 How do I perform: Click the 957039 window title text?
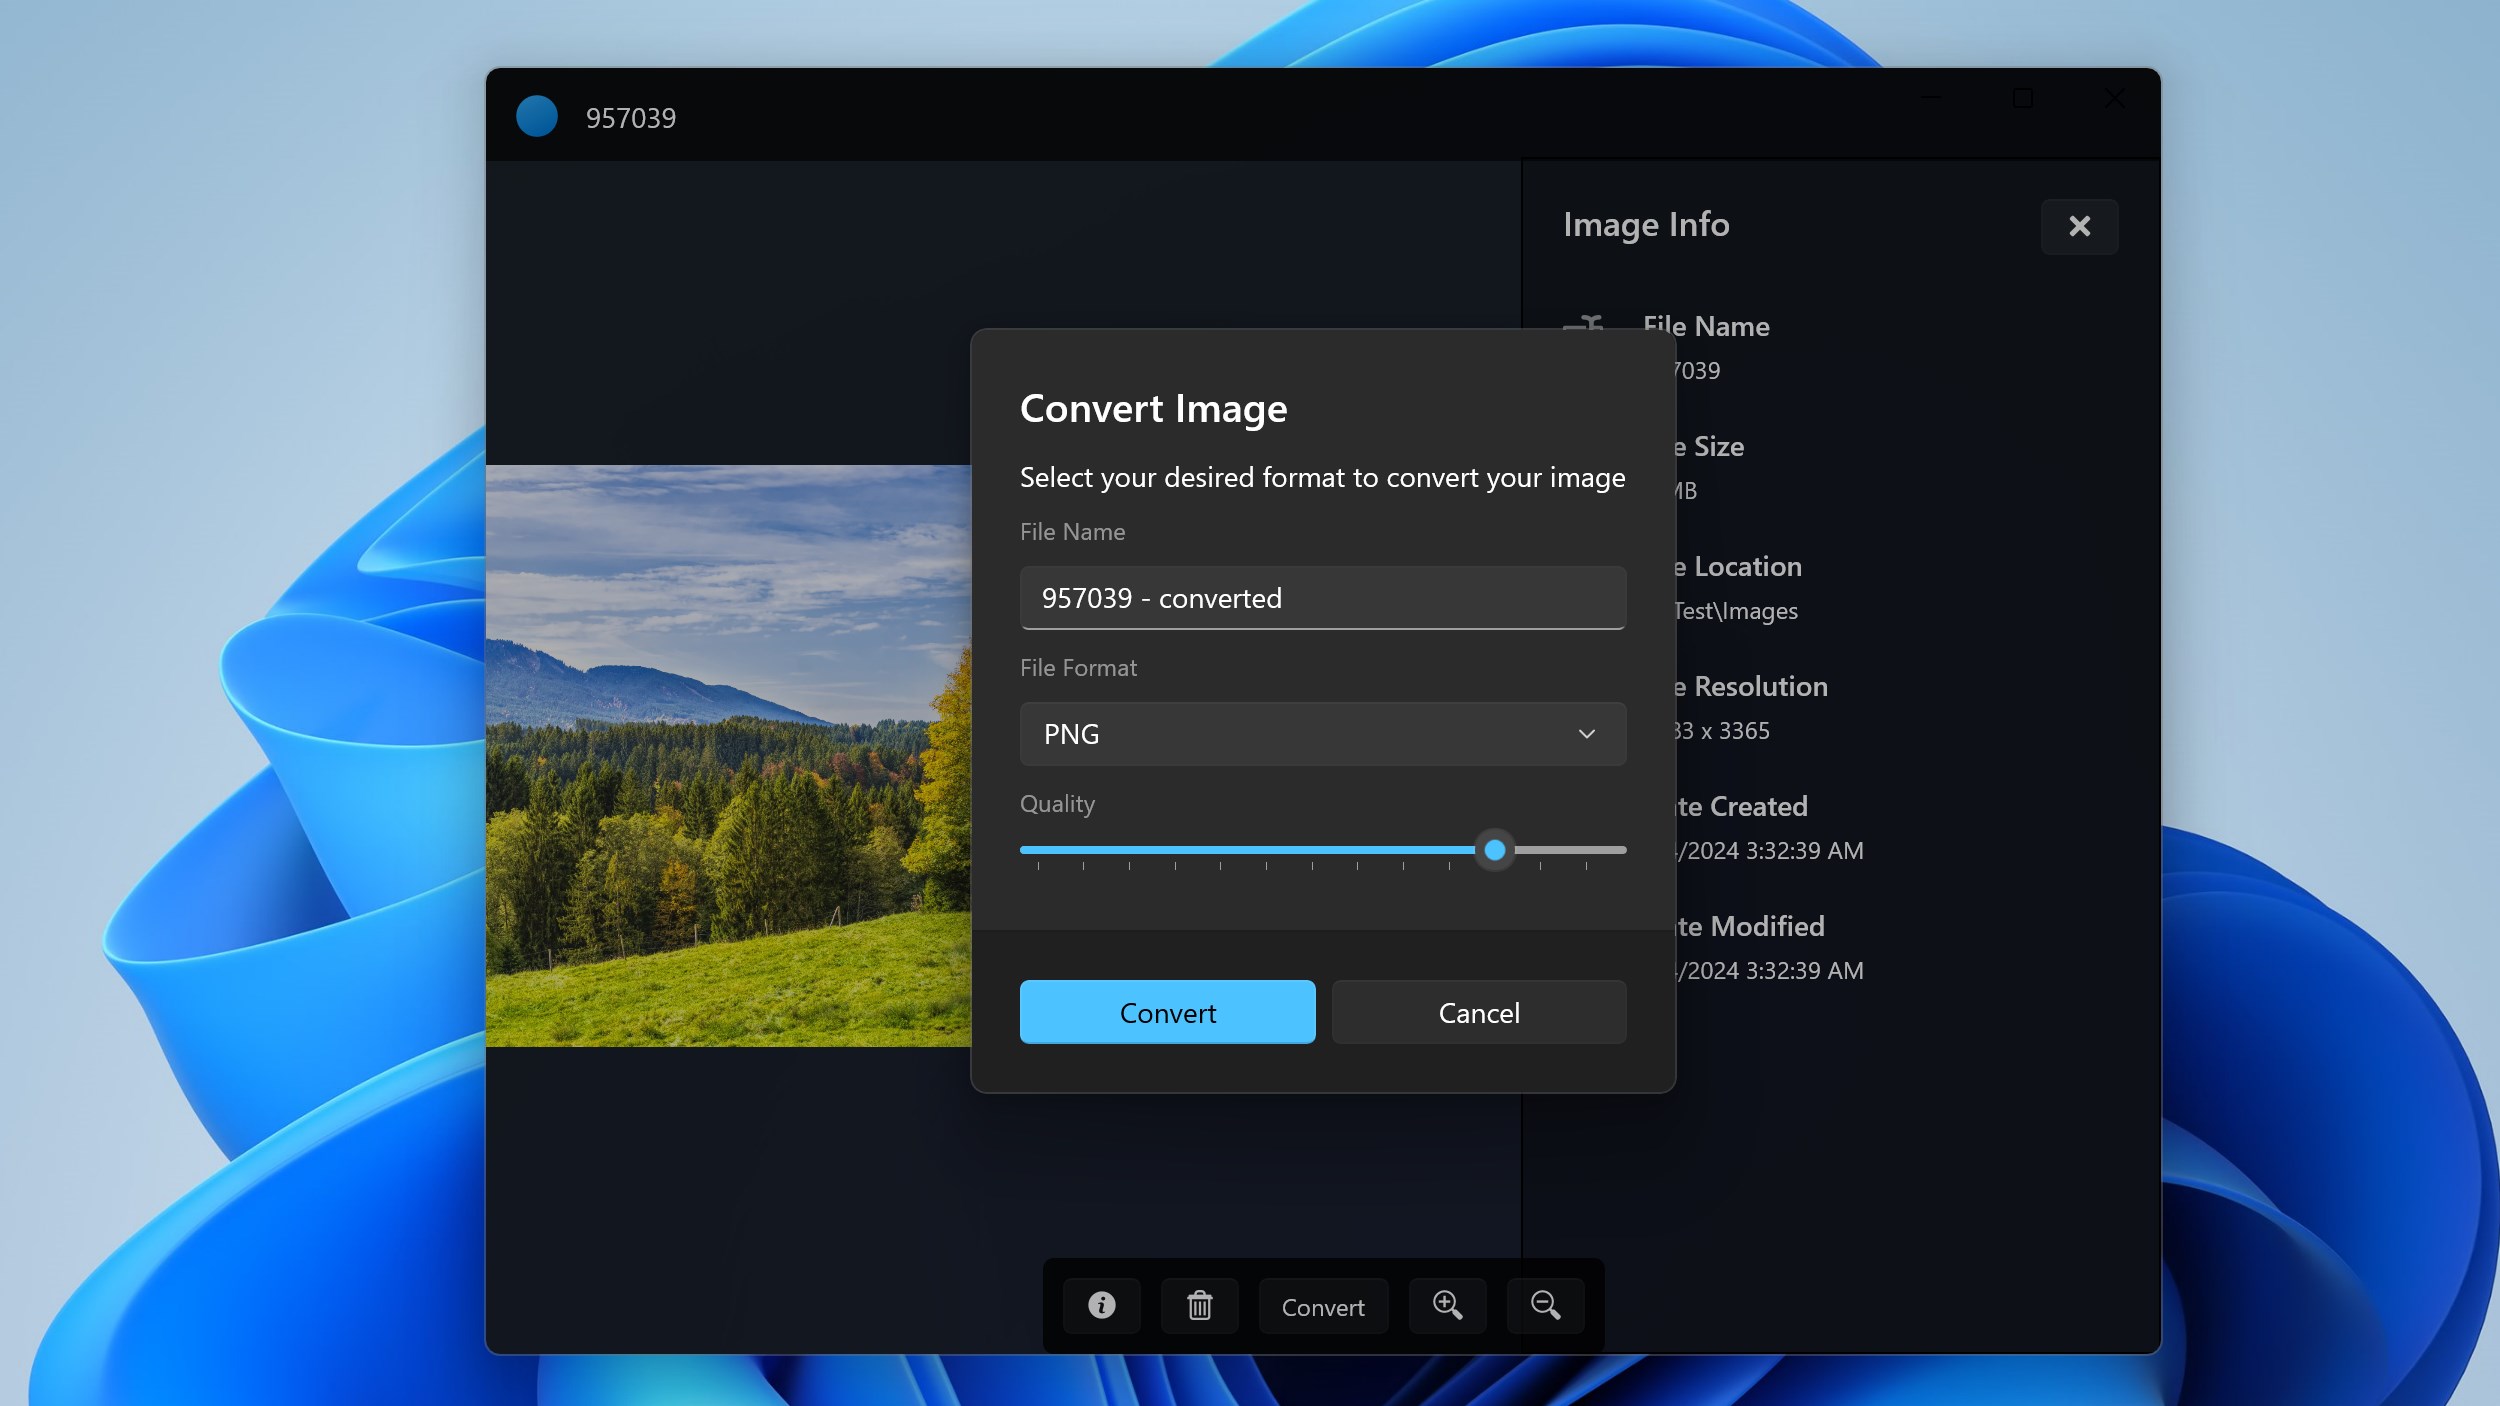pos(631,118)
